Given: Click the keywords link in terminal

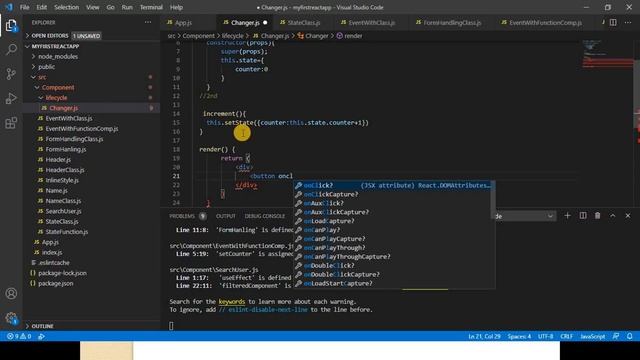Looking at the screenshot, I should pyautogui.click(x=232, y=302).
